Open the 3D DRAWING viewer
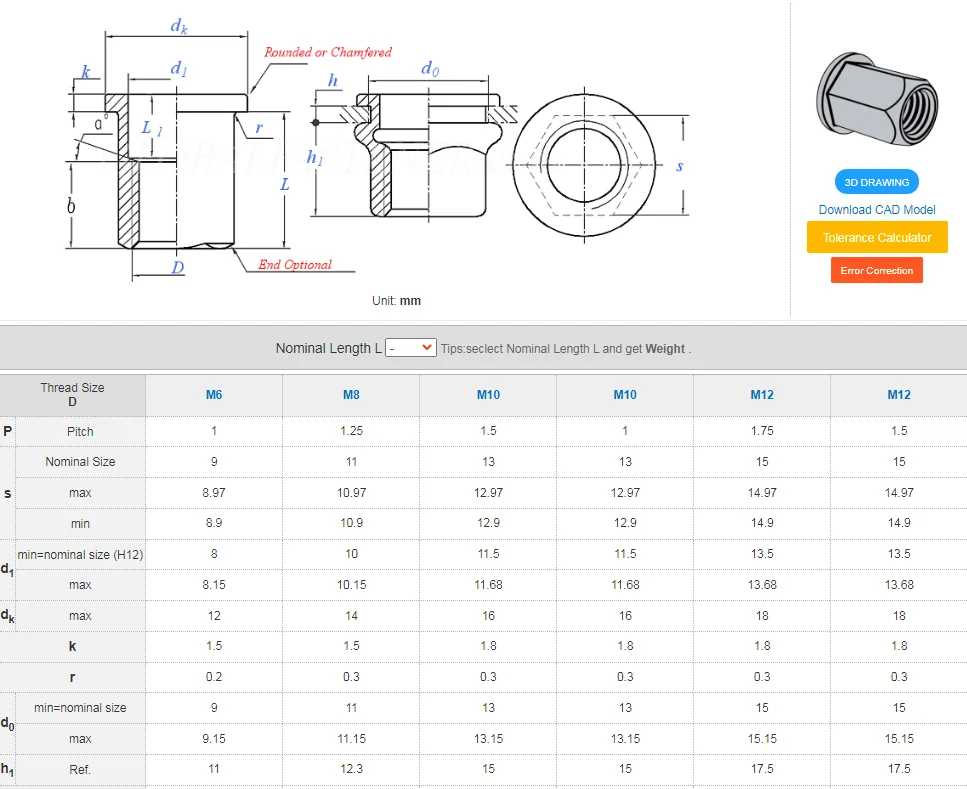 tap(876, 181)
